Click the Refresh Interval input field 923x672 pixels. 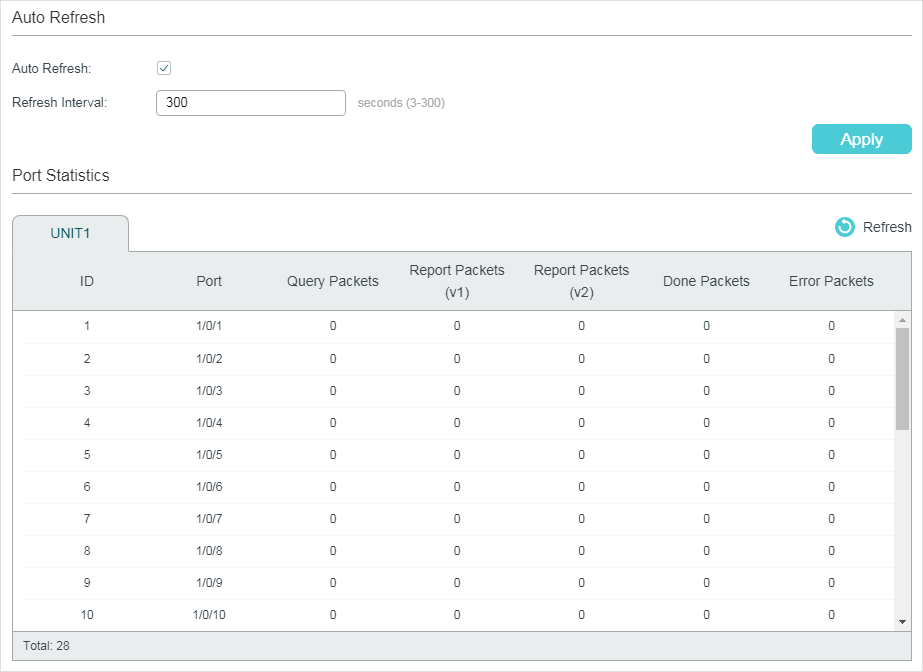(x=250, y=103)
